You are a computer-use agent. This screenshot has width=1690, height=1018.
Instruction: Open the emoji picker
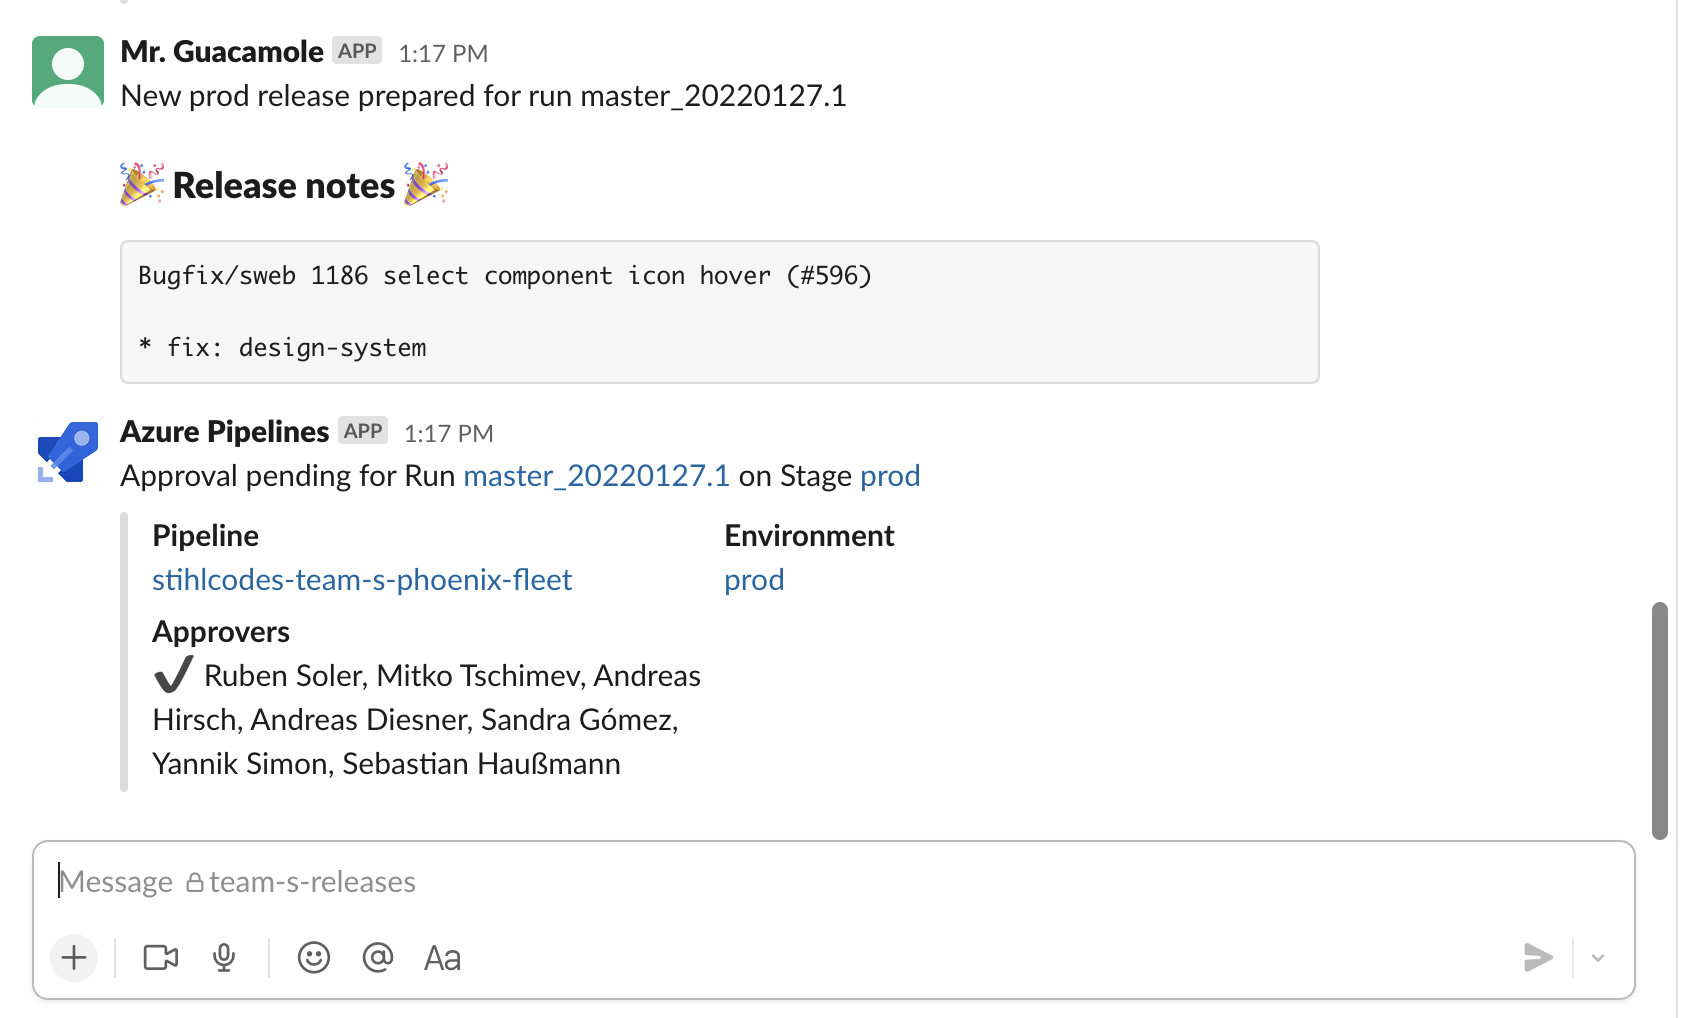314,958
